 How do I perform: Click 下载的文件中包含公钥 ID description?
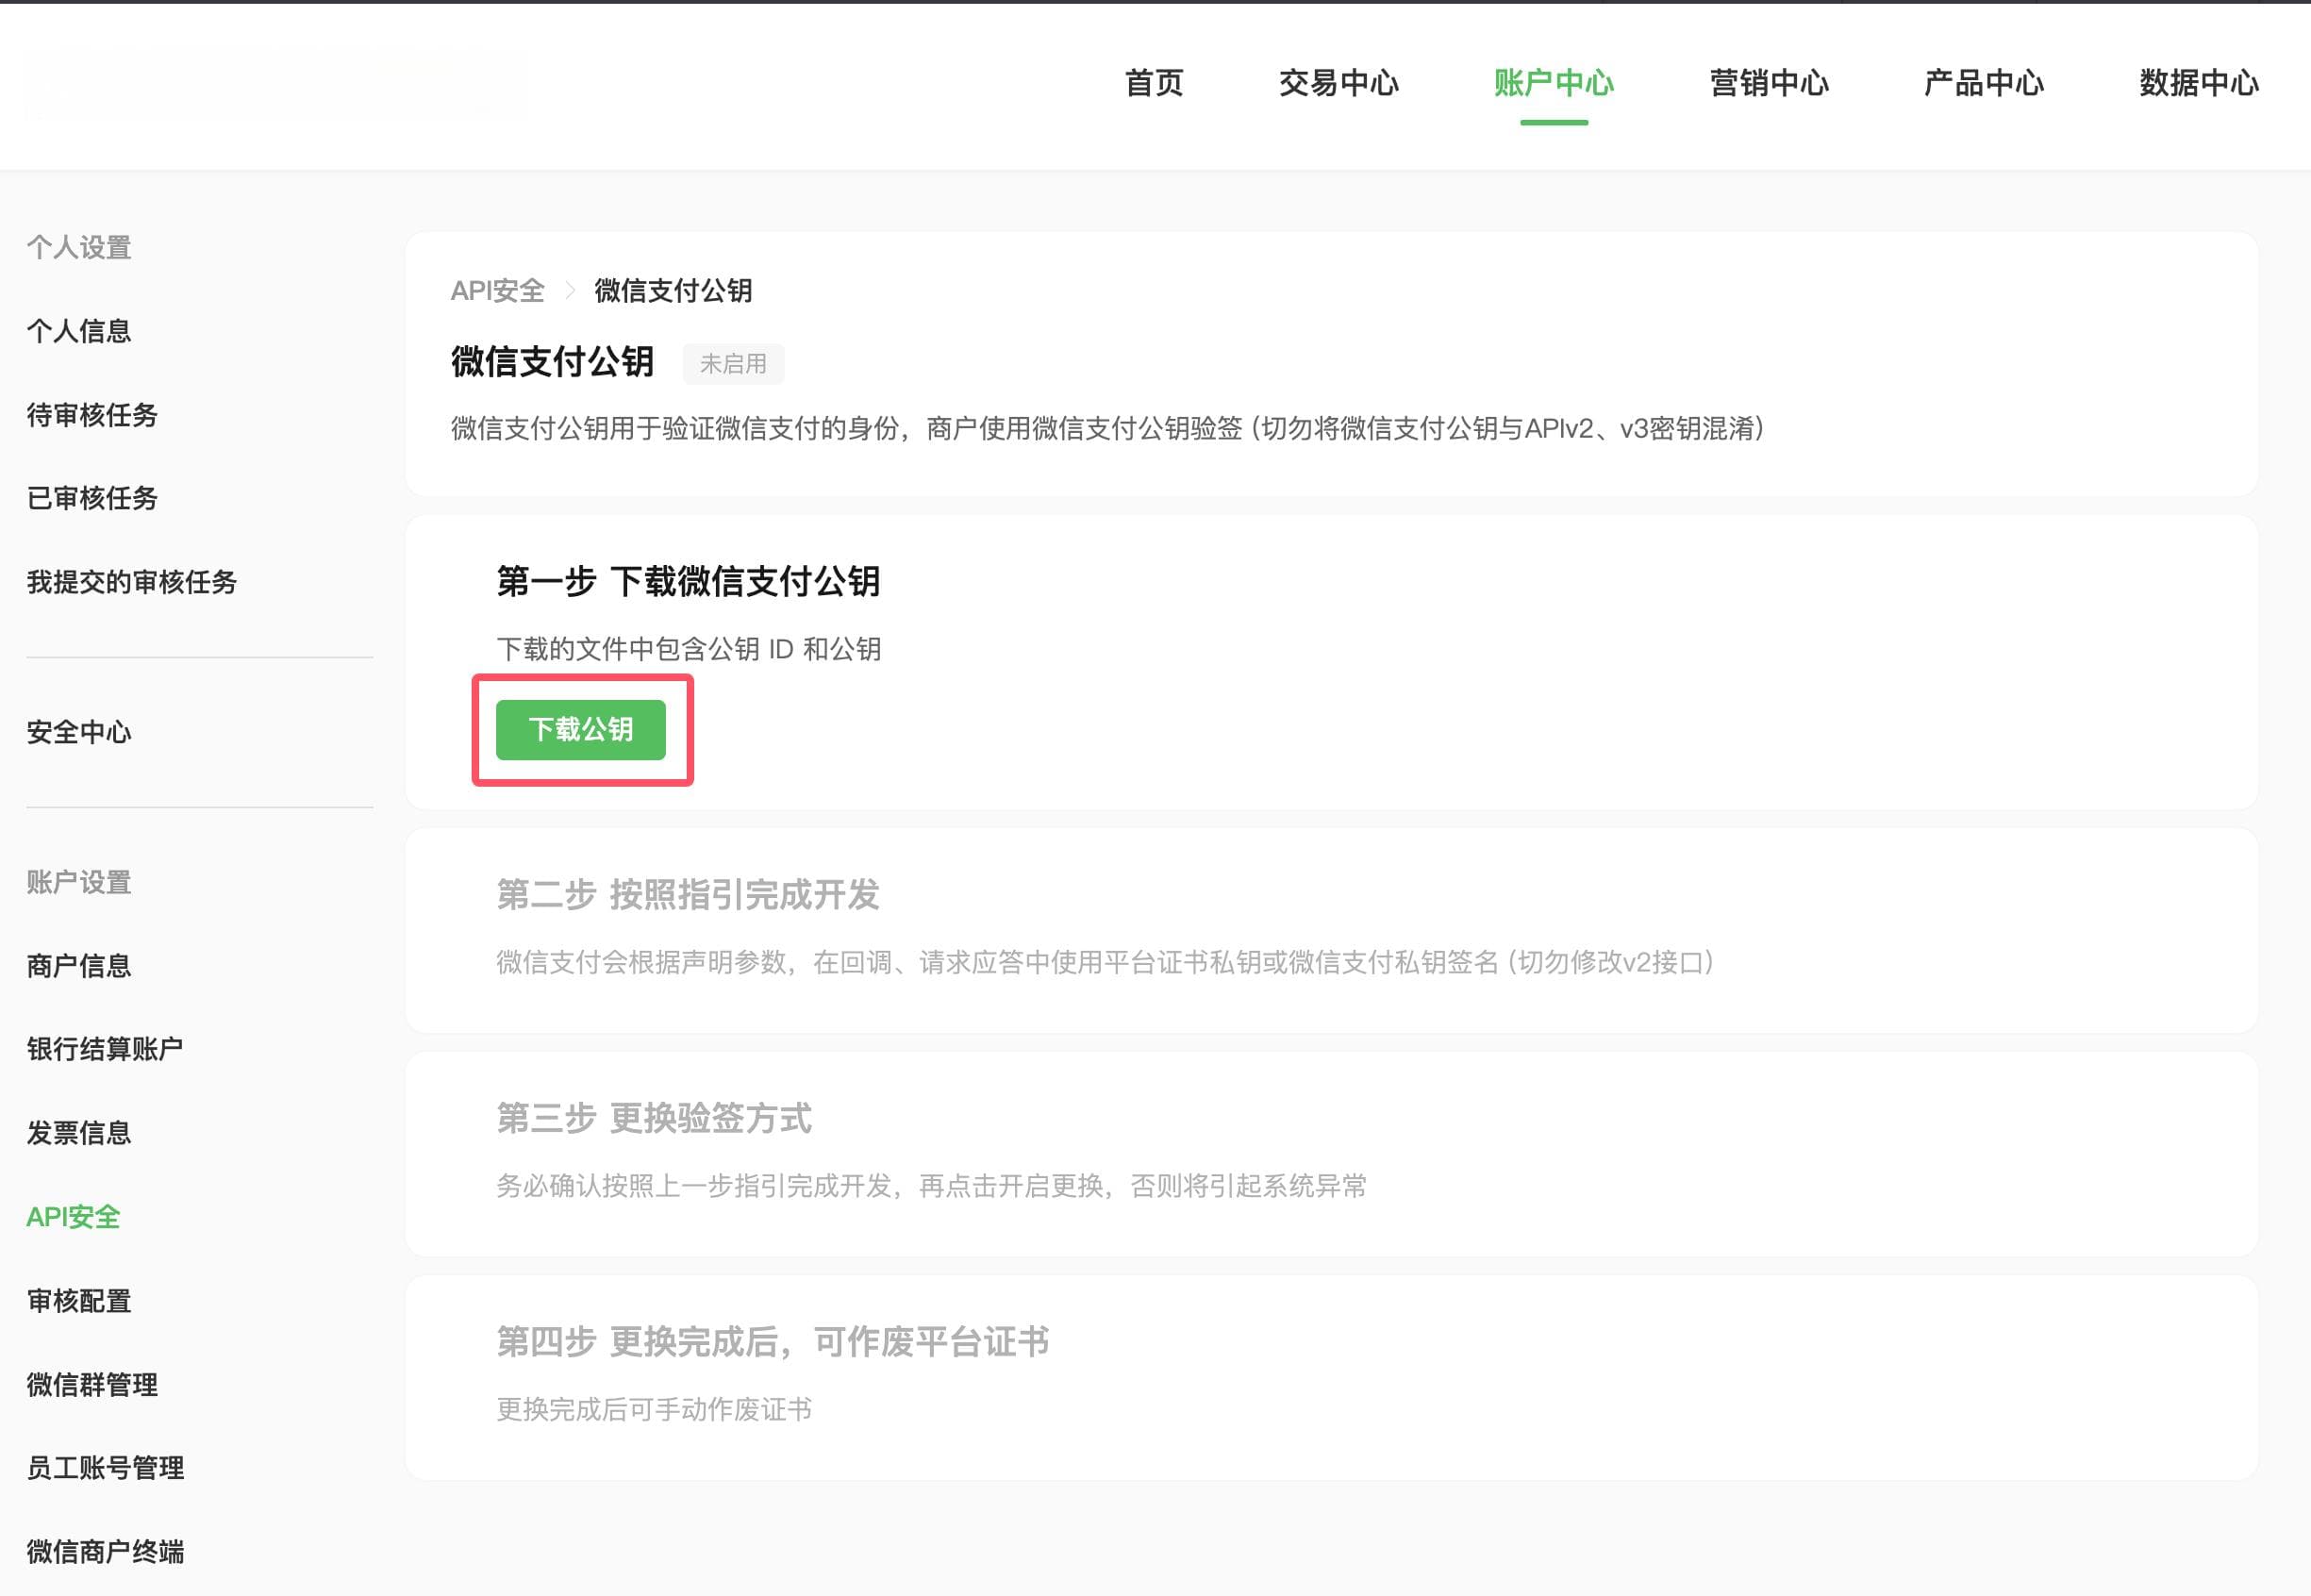click(x=688, y=649)
